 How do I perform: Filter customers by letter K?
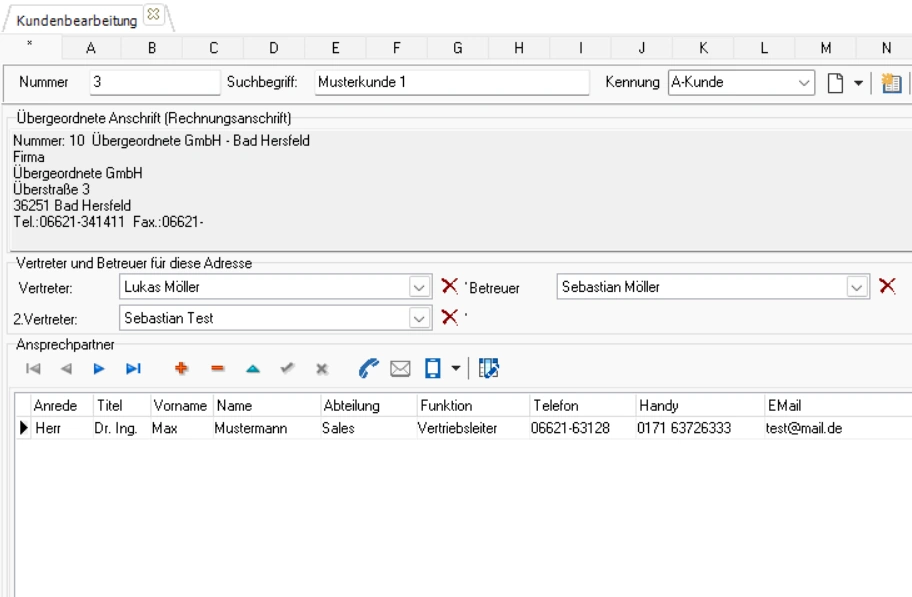[x=703, y=48]
